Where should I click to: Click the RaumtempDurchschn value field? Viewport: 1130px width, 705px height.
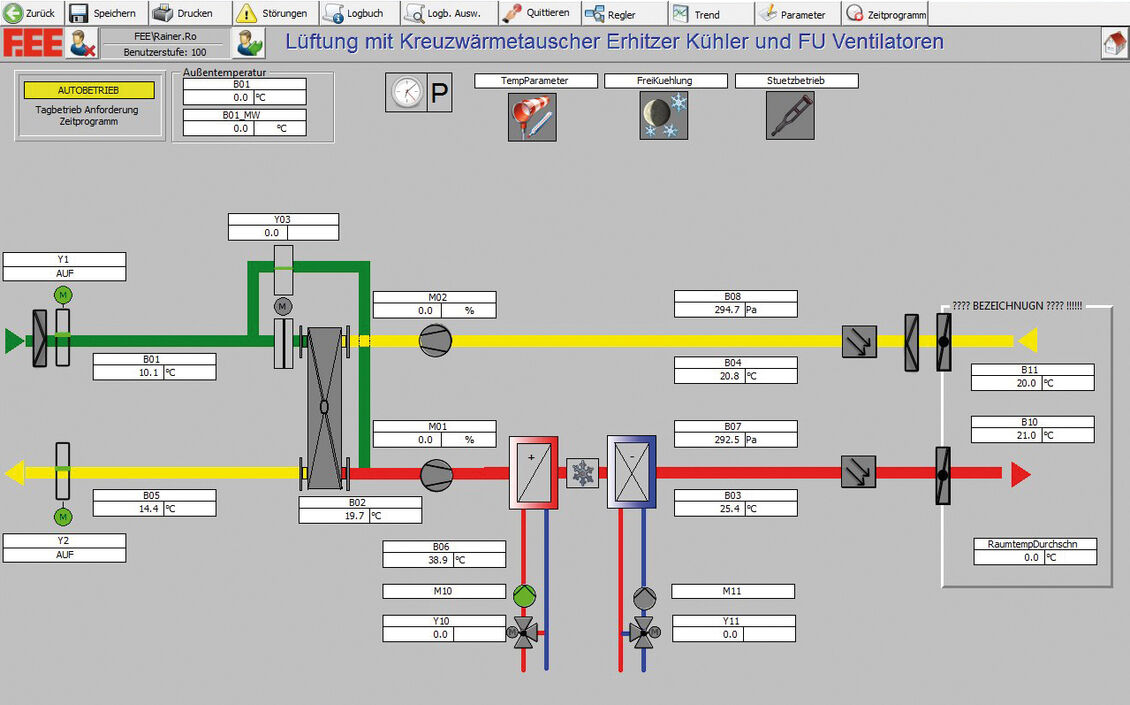pyautogui.click(x=1036, y=558)
